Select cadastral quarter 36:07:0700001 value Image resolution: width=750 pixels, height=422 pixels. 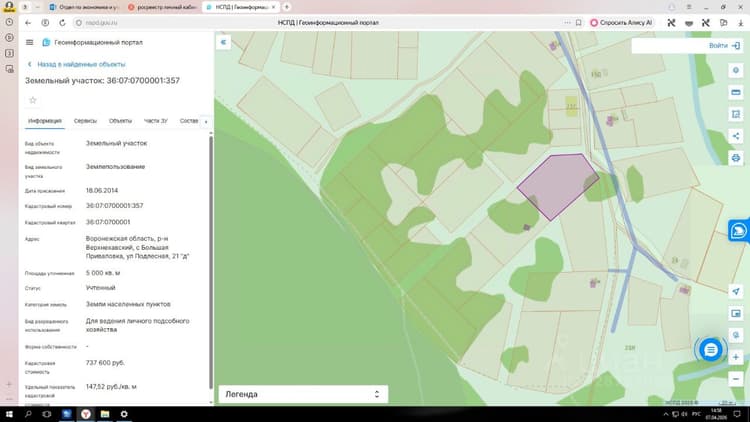pos(108,222)
